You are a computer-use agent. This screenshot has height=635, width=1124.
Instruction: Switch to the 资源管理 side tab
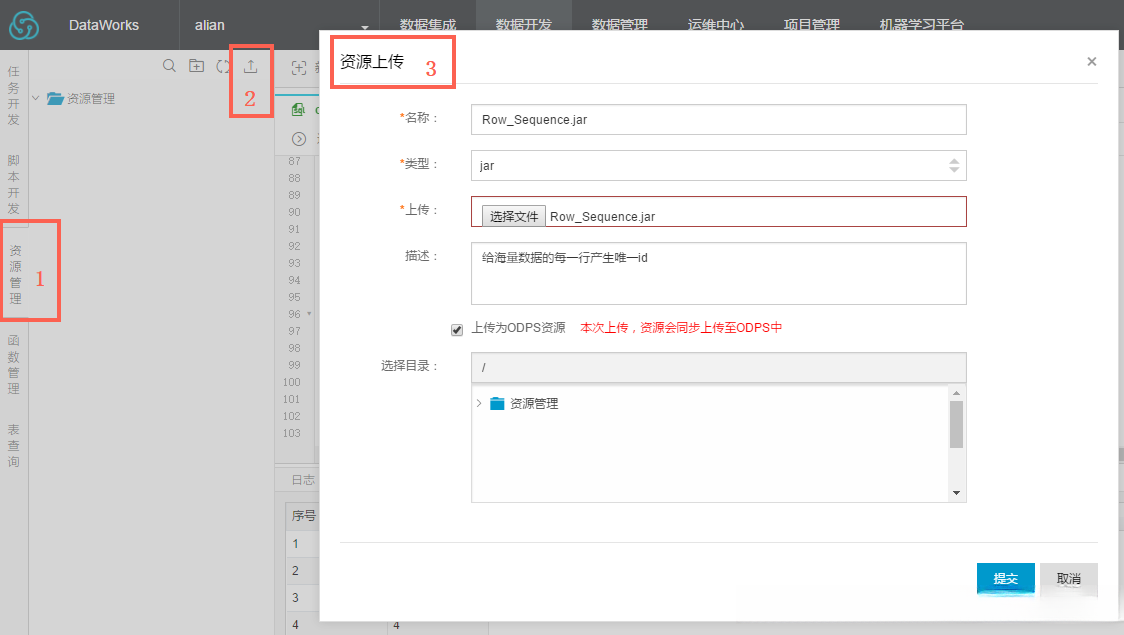16,274
